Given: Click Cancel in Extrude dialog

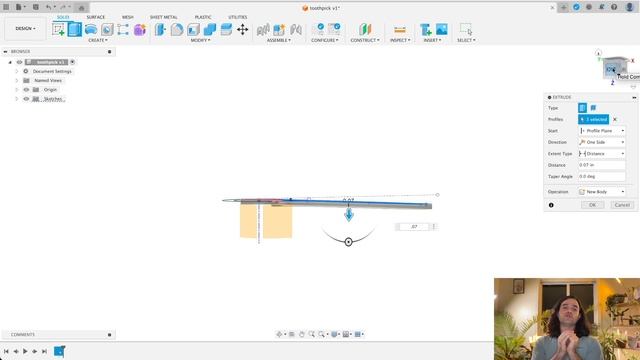Looking at the screenshot, I should 622,205.
